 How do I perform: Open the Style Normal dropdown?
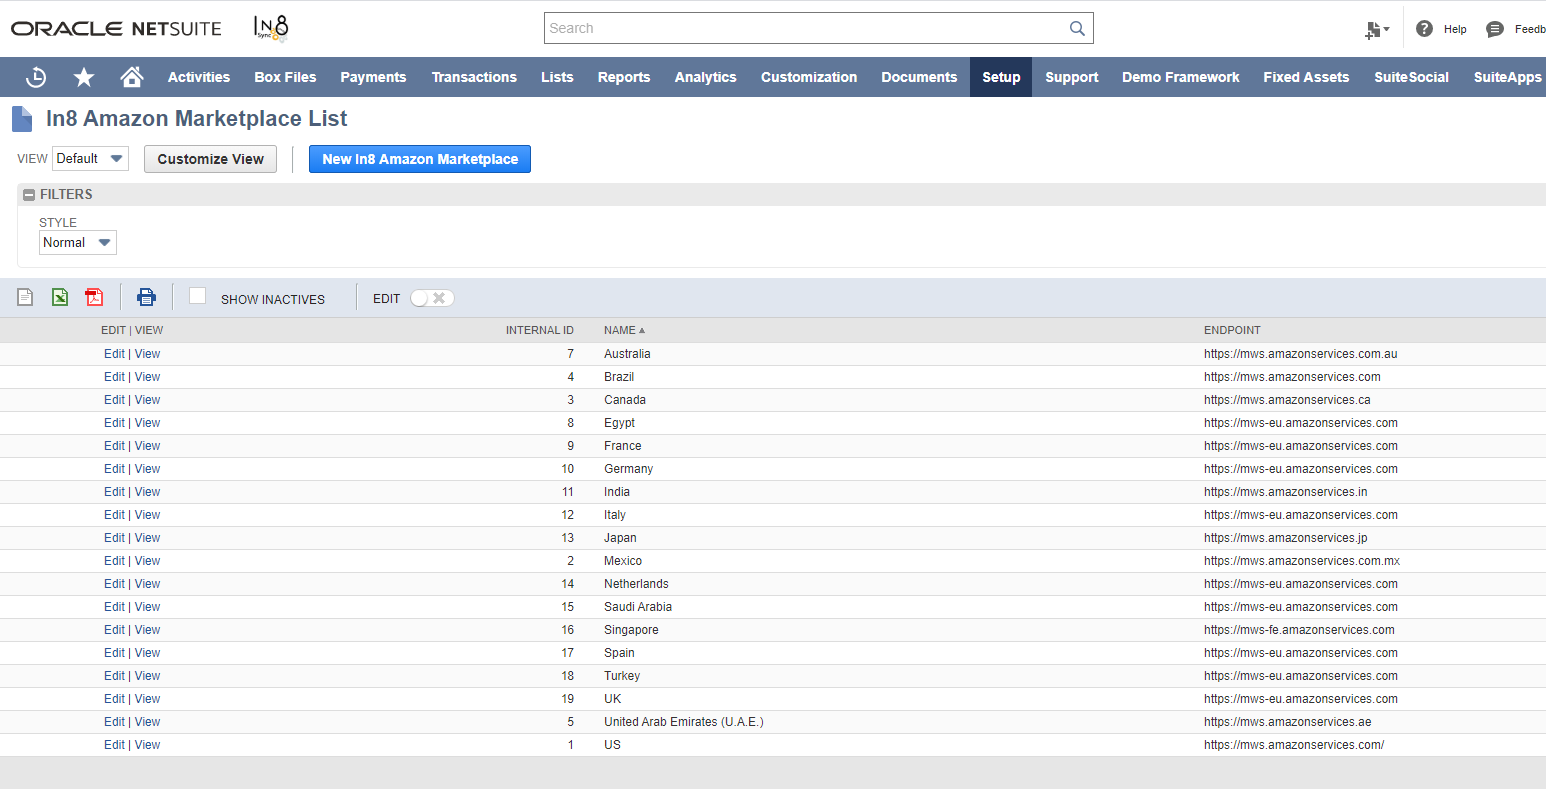[x=78, y=242]
